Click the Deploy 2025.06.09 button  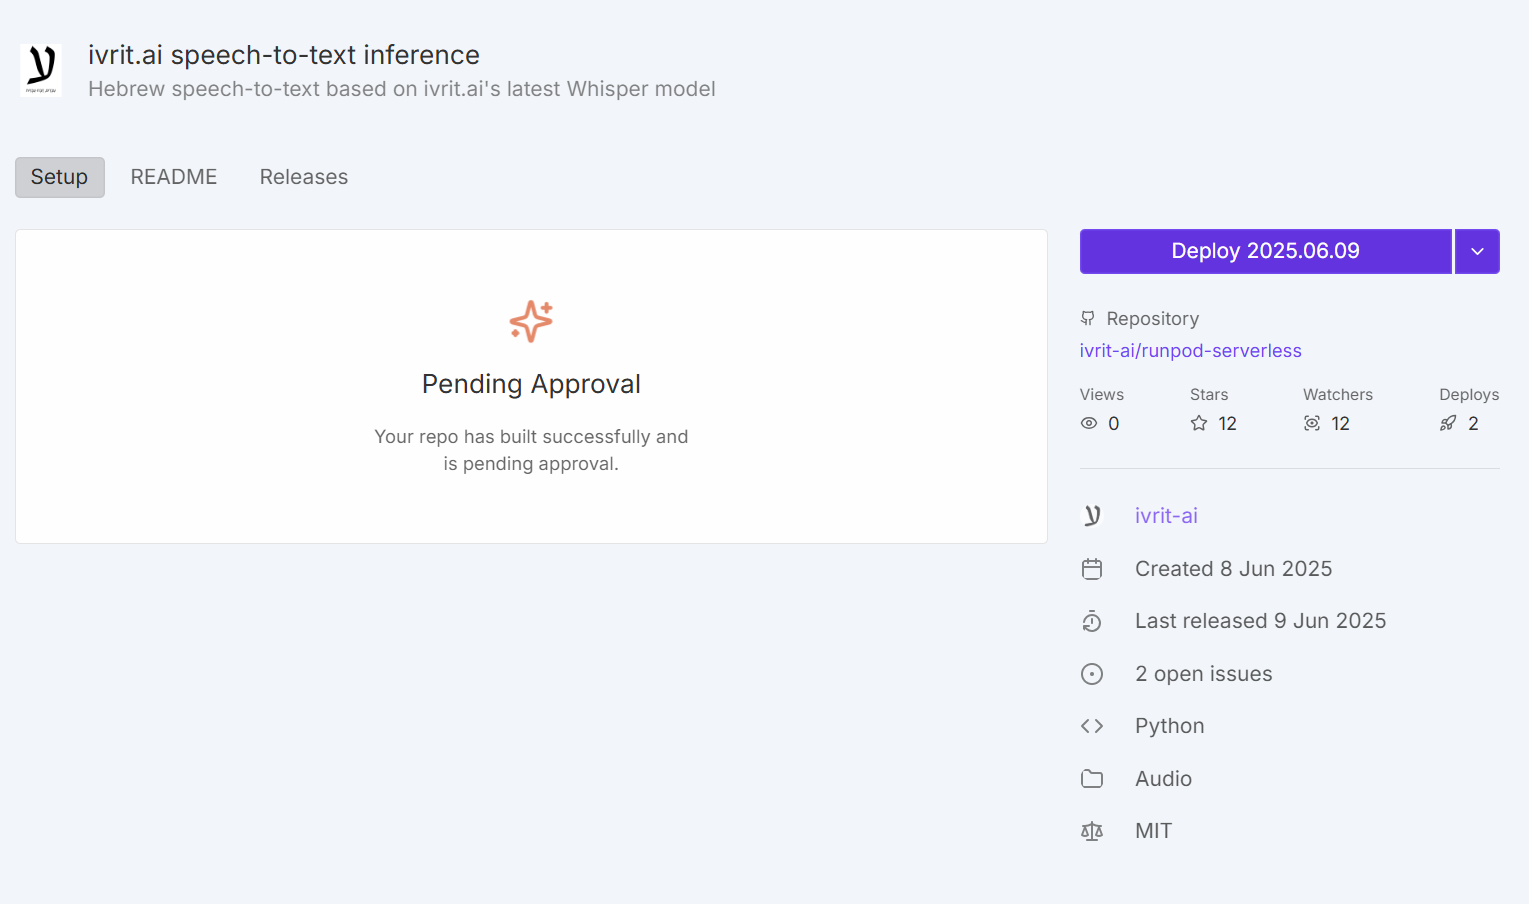coord(1266,251)
